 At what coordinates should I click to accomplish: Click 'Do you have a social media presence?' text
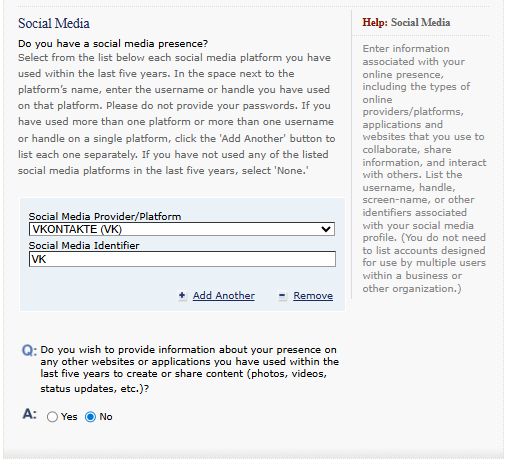[113, 44]
